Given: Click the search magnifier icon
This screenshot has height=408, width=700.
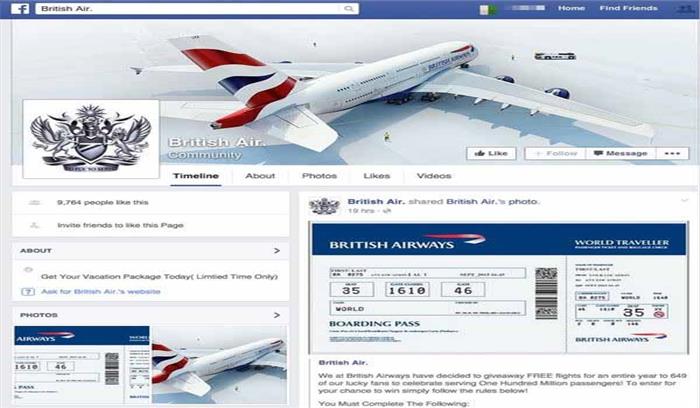Looking at the screenshot, I should tap(349, 8).
